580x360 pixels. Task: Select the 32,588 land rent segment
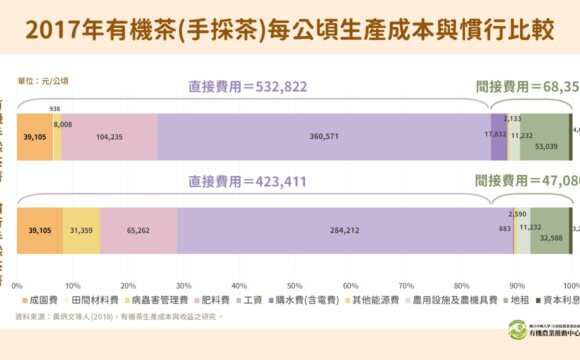(x=550, y=231)
